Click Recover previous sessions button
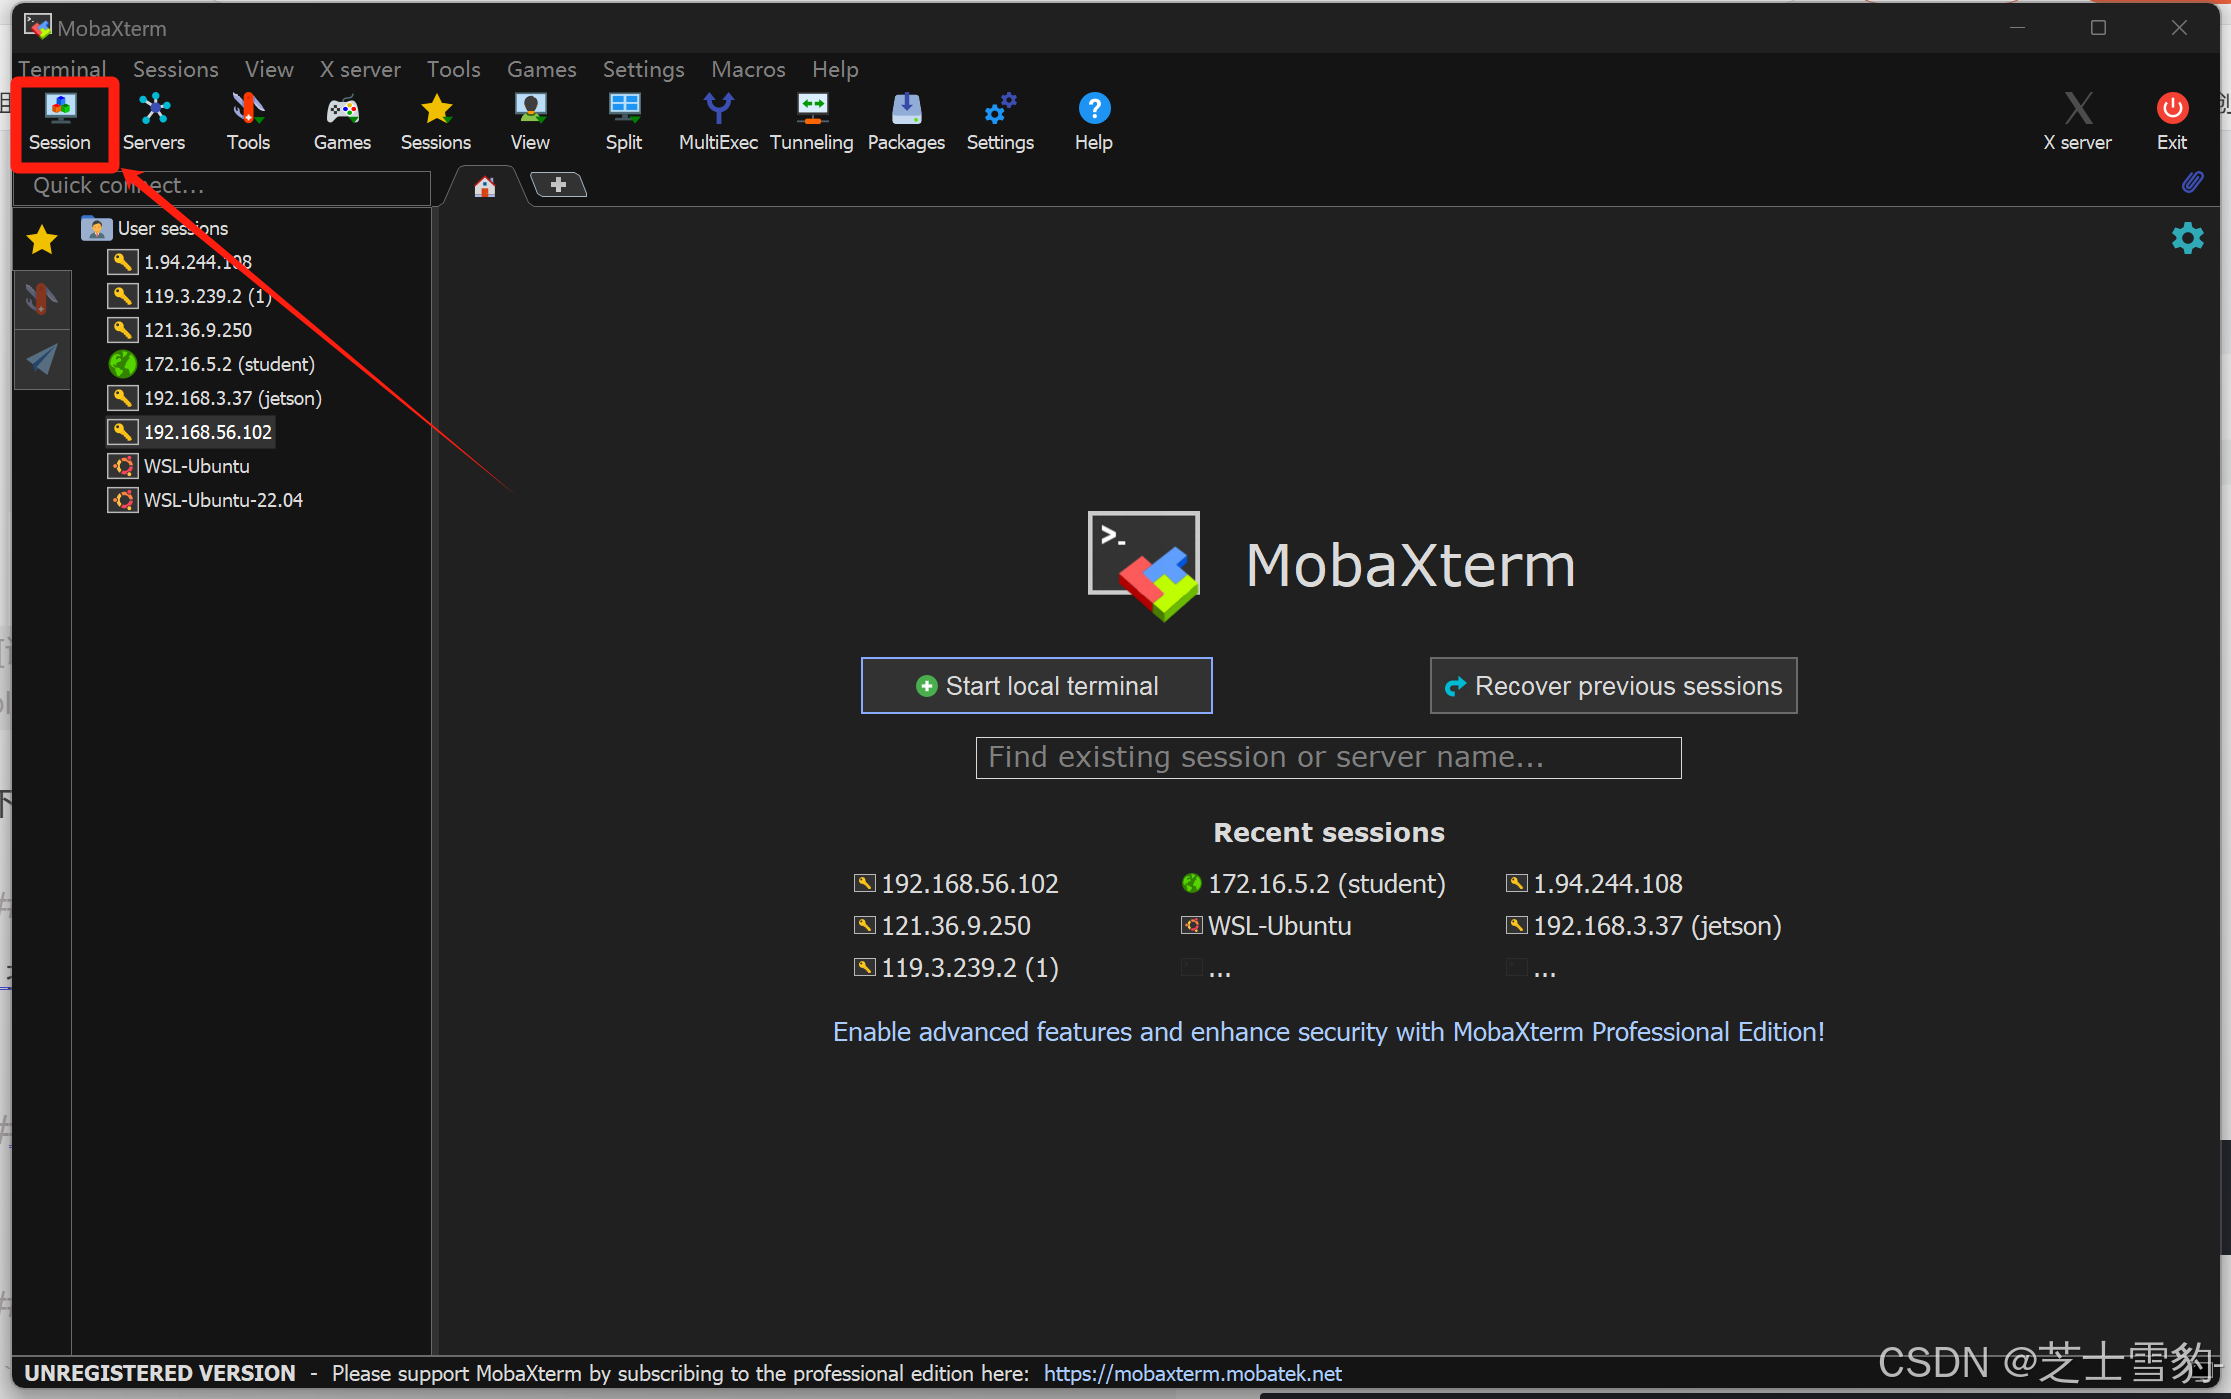 [1612, 686]
